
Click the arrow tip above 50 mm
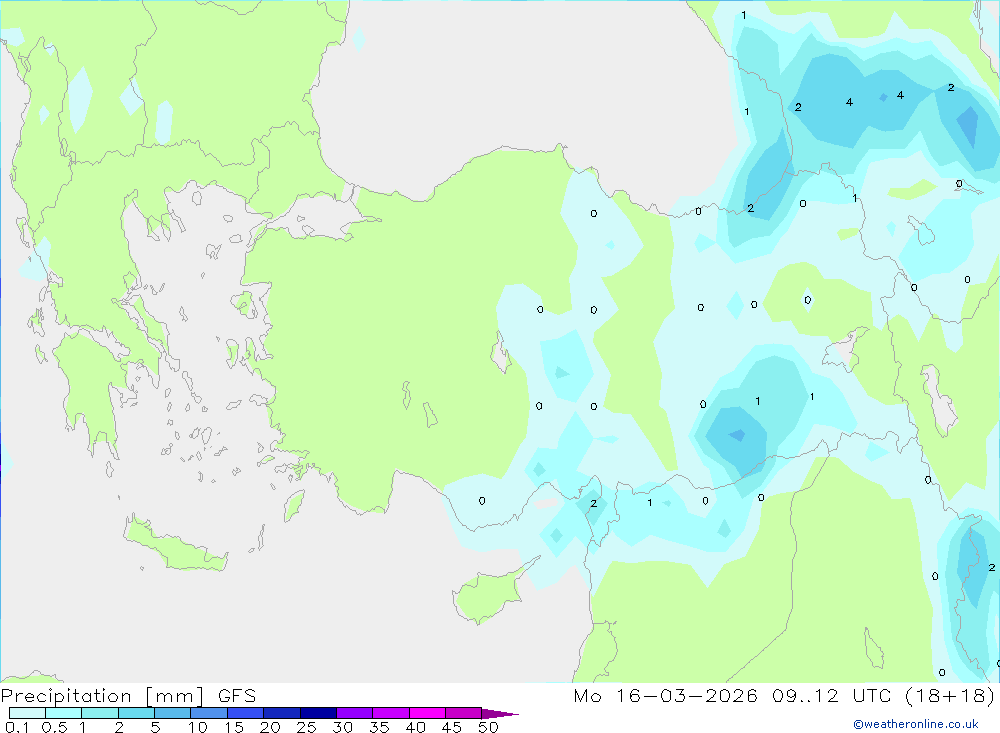click(500, 714)
